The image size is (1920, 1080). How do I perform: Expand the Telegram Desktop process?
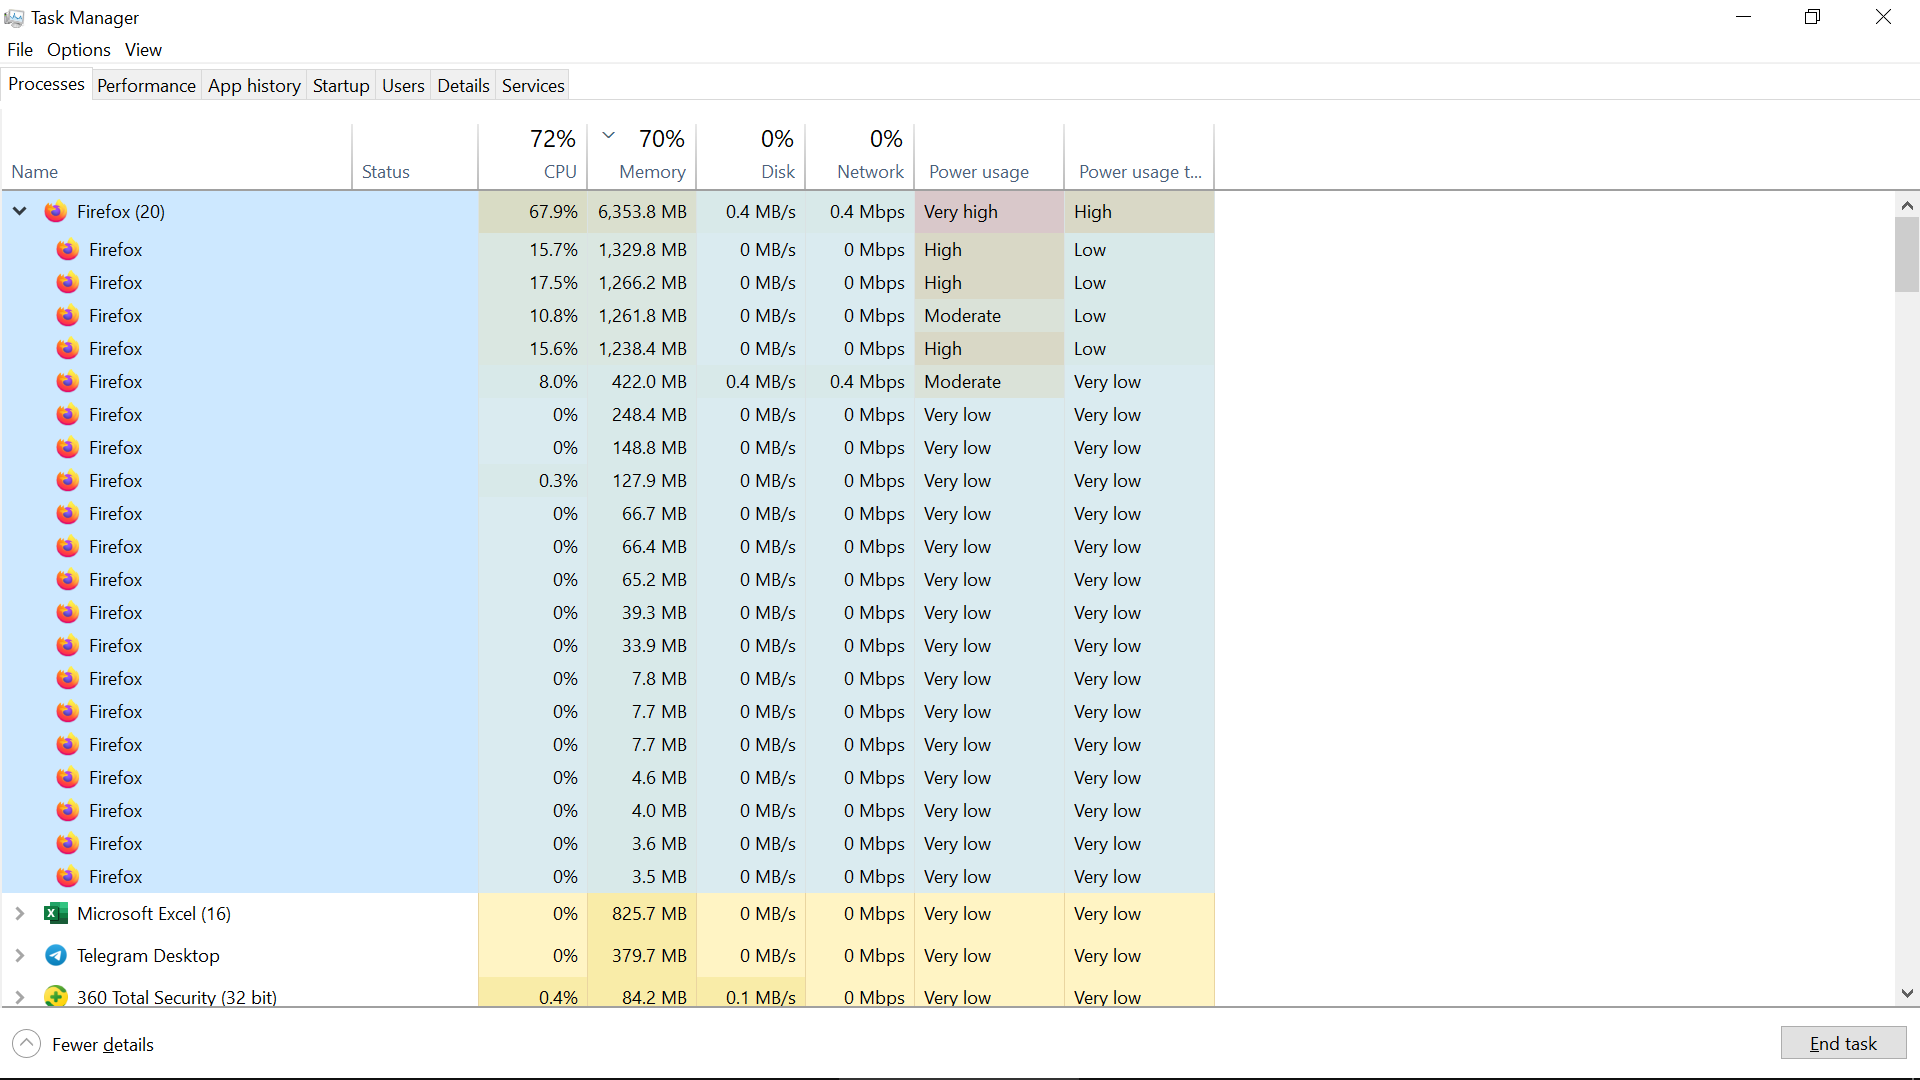click(20, 956)
